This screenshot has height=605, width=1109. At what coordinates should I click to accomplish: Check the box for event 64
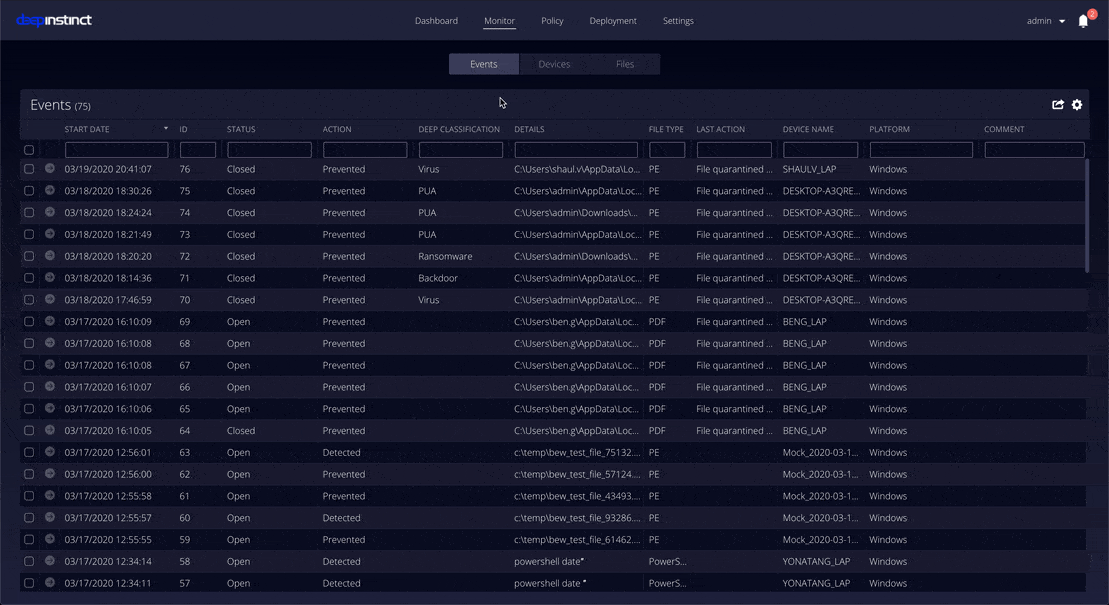(29, 430)
